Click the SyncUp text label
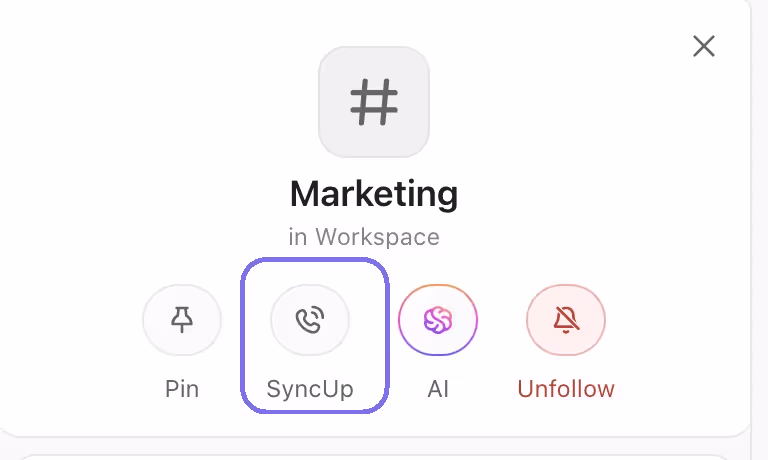 pos(310,389)
